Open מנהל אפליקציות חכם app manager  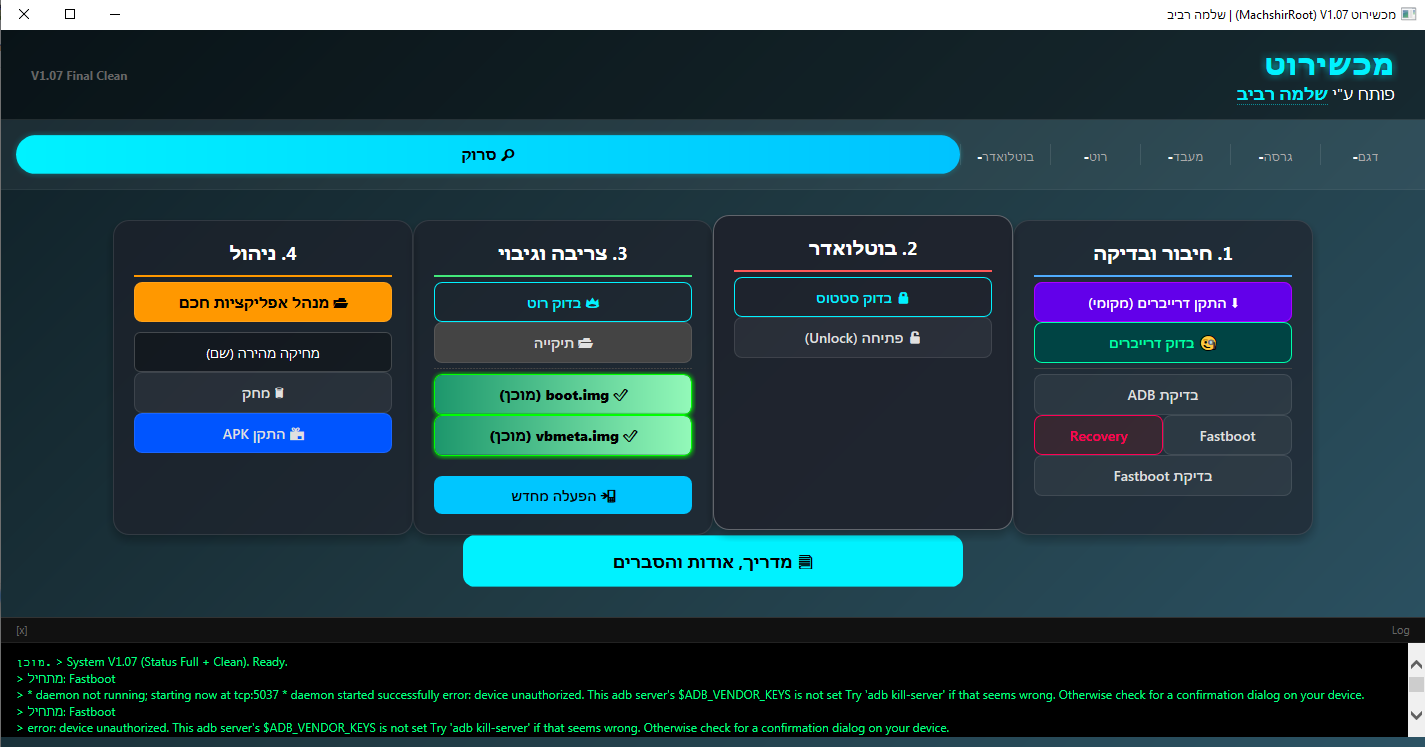262,302
